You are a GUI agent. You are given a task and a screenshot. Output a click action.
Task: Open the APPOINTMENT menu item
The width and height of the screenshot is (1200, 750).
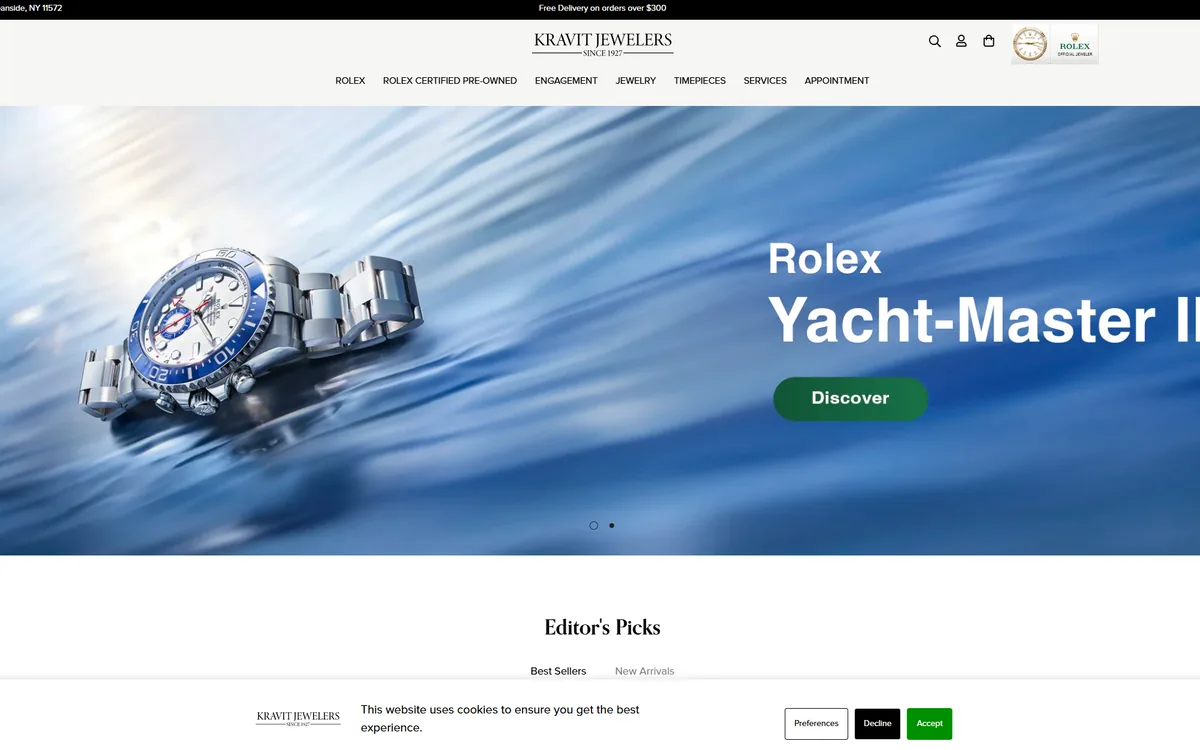837,81
